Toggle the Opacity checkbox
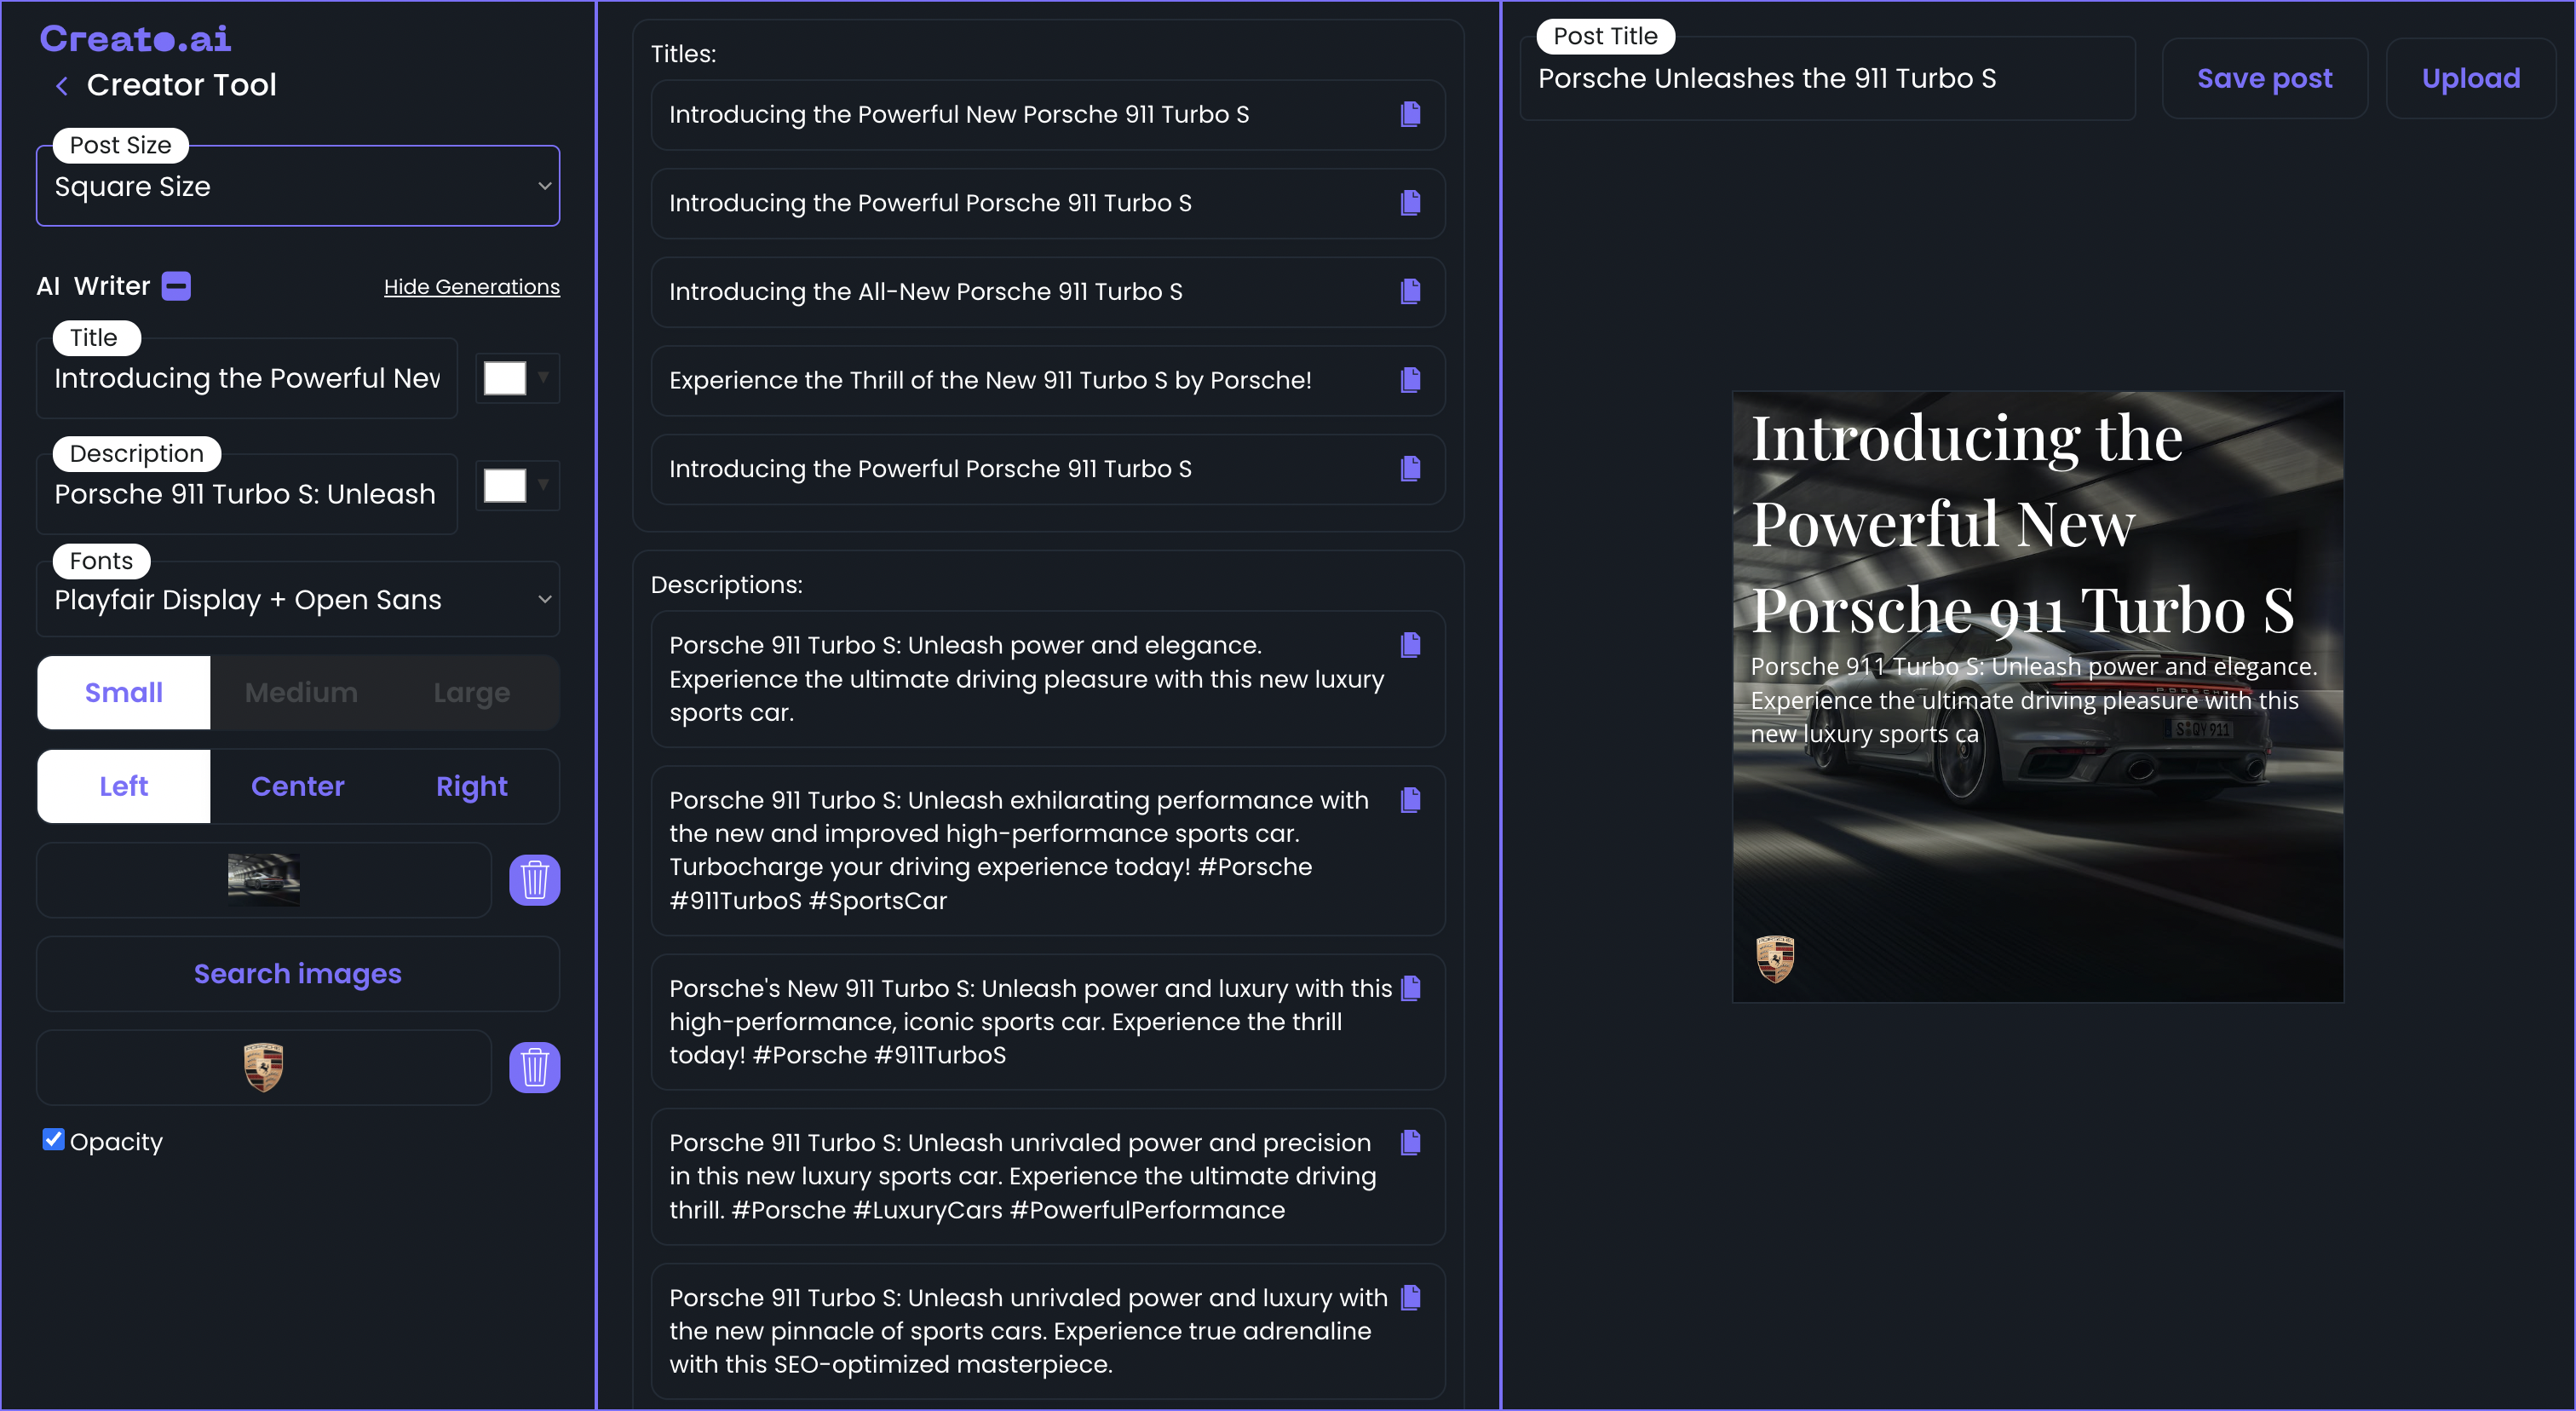Image resolution: width=2576 pixels, height=1411 pixels. click(53, 1139)
